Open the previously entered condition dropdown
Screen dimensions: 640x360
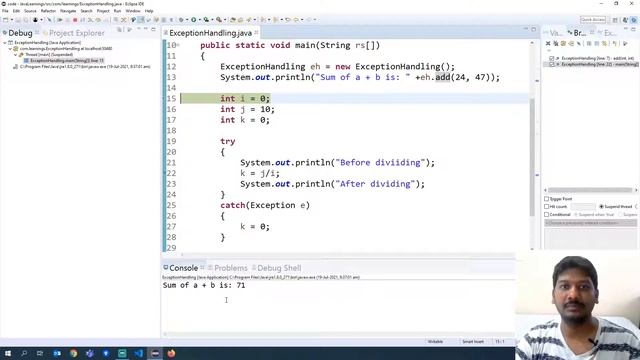(x=591, y=223)
